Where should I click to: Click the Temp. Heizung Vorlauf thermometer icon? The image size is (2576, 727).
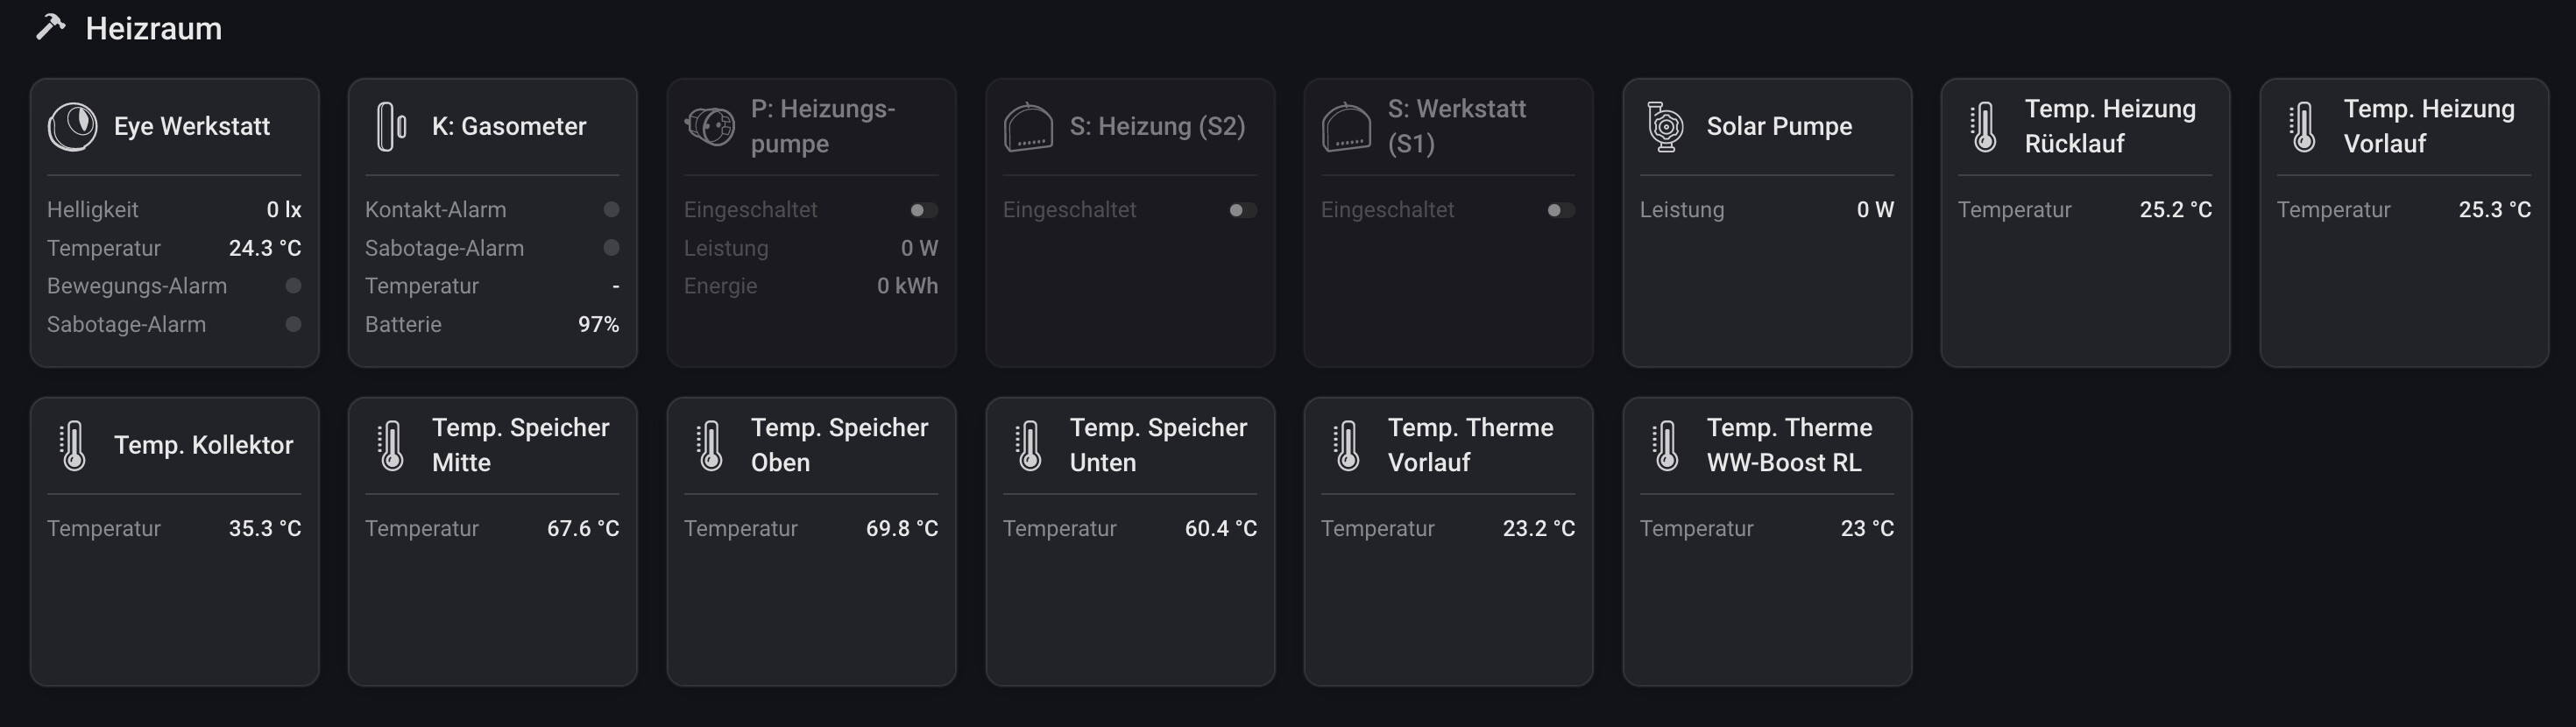pos(2303,127)
